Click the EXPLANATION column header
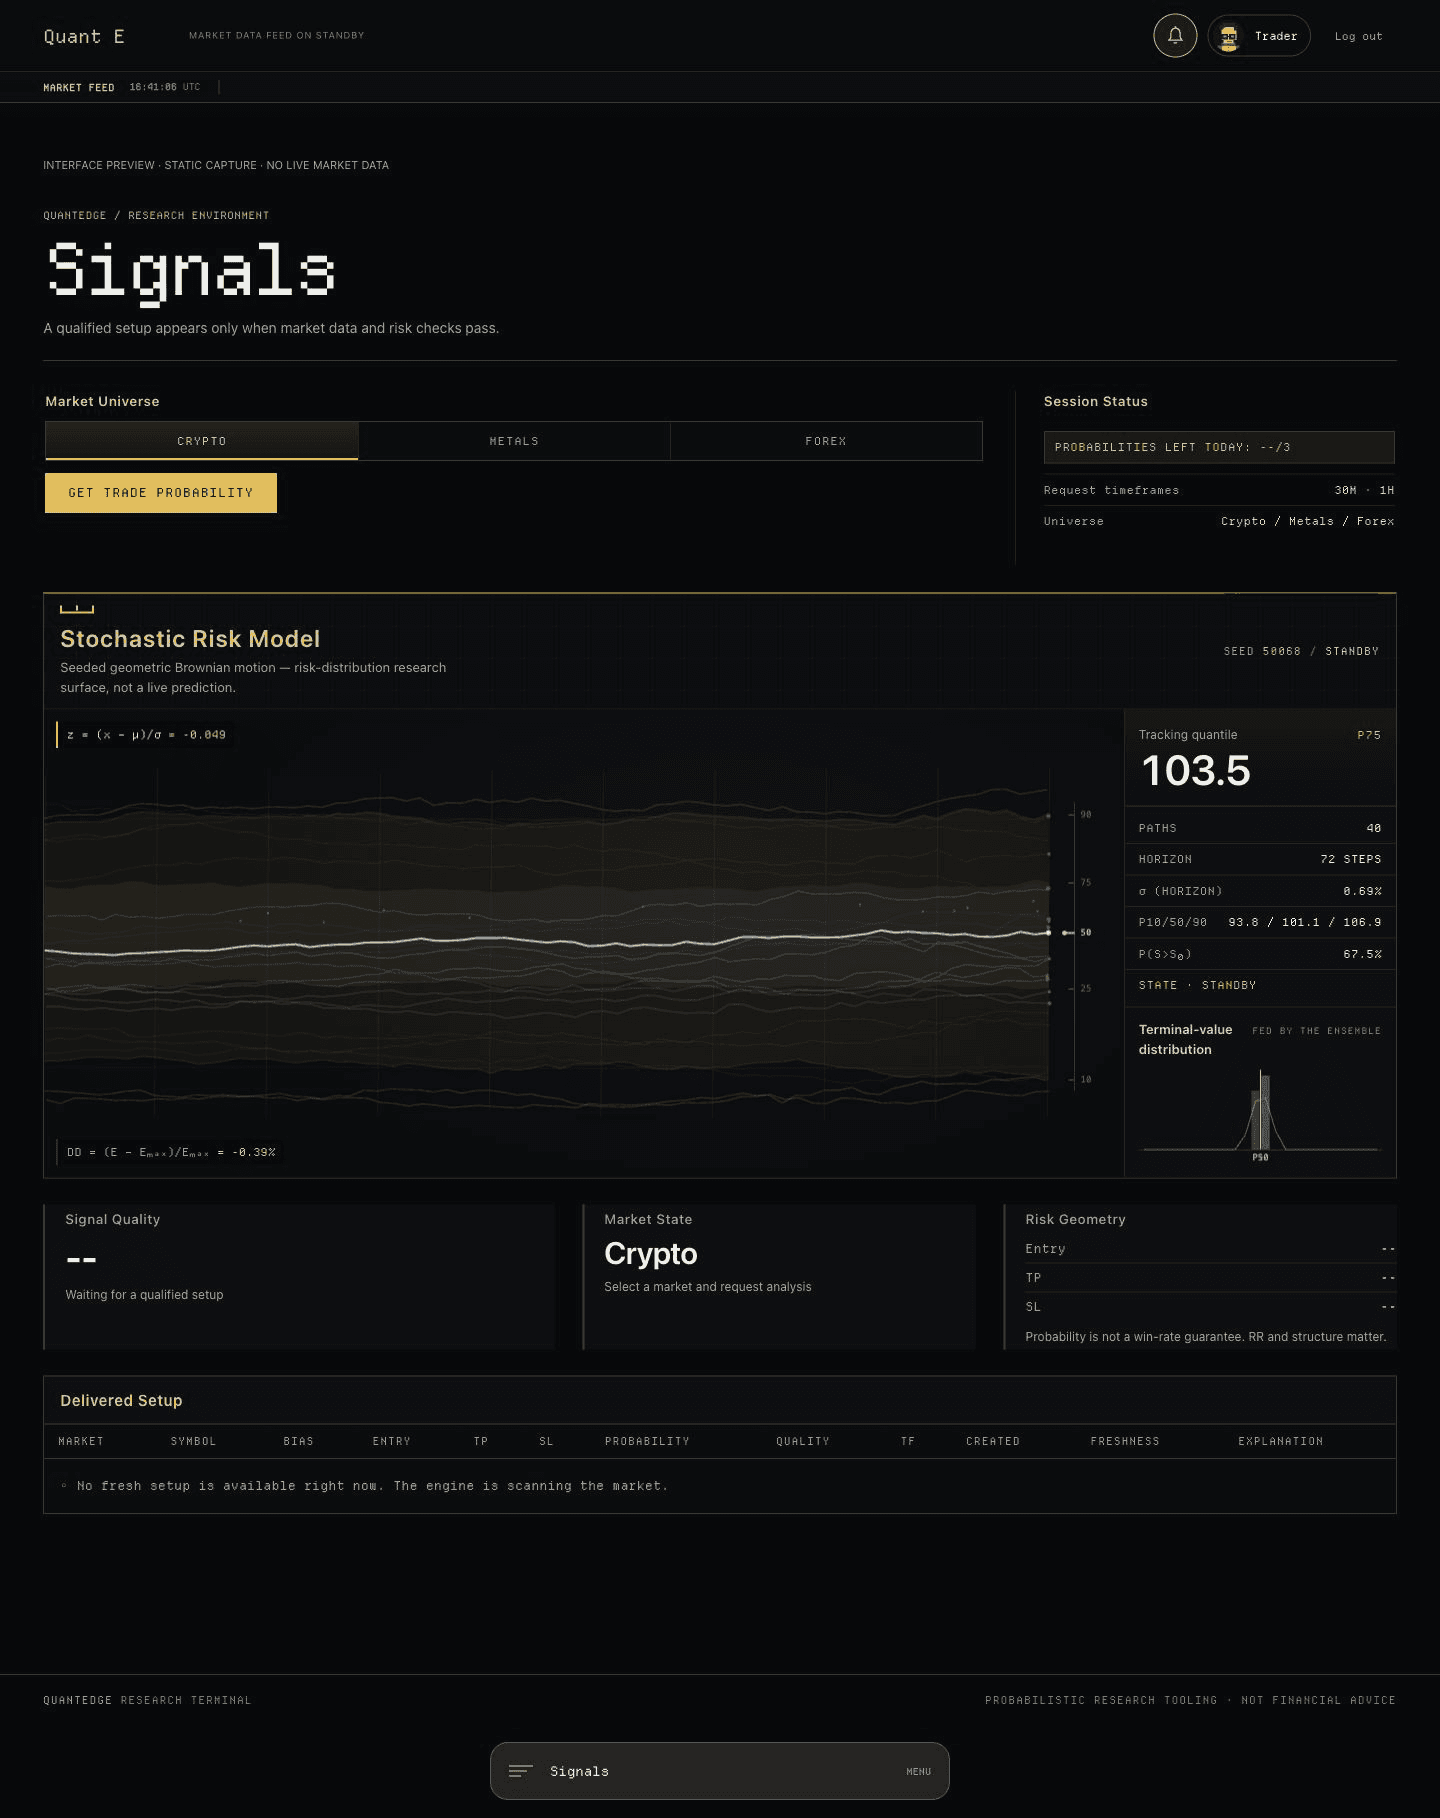Image resolution: width=1440 pixels, height=1818 pixels. (x=1280, y=1441)
